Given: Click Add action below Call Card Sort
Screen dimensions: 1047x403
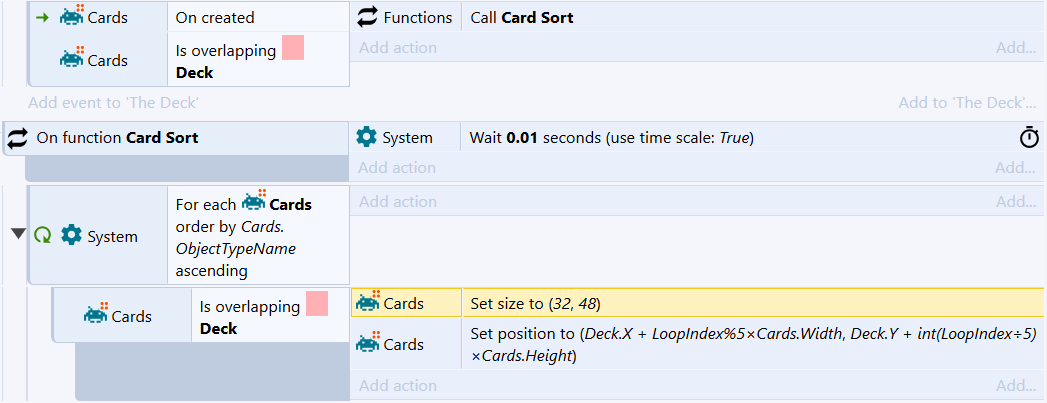Looking at the screenshot, I should pyautogui.click(x=398, y=48).
